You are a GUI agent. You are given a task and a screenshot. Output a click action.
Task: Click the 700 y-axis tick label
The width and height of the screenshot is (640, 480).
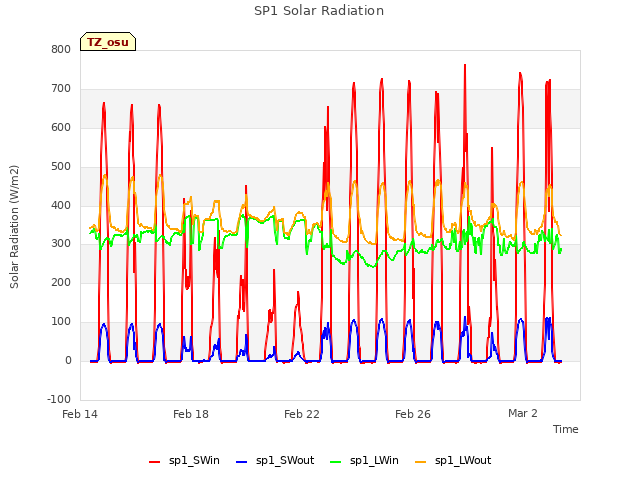(61, 89)
